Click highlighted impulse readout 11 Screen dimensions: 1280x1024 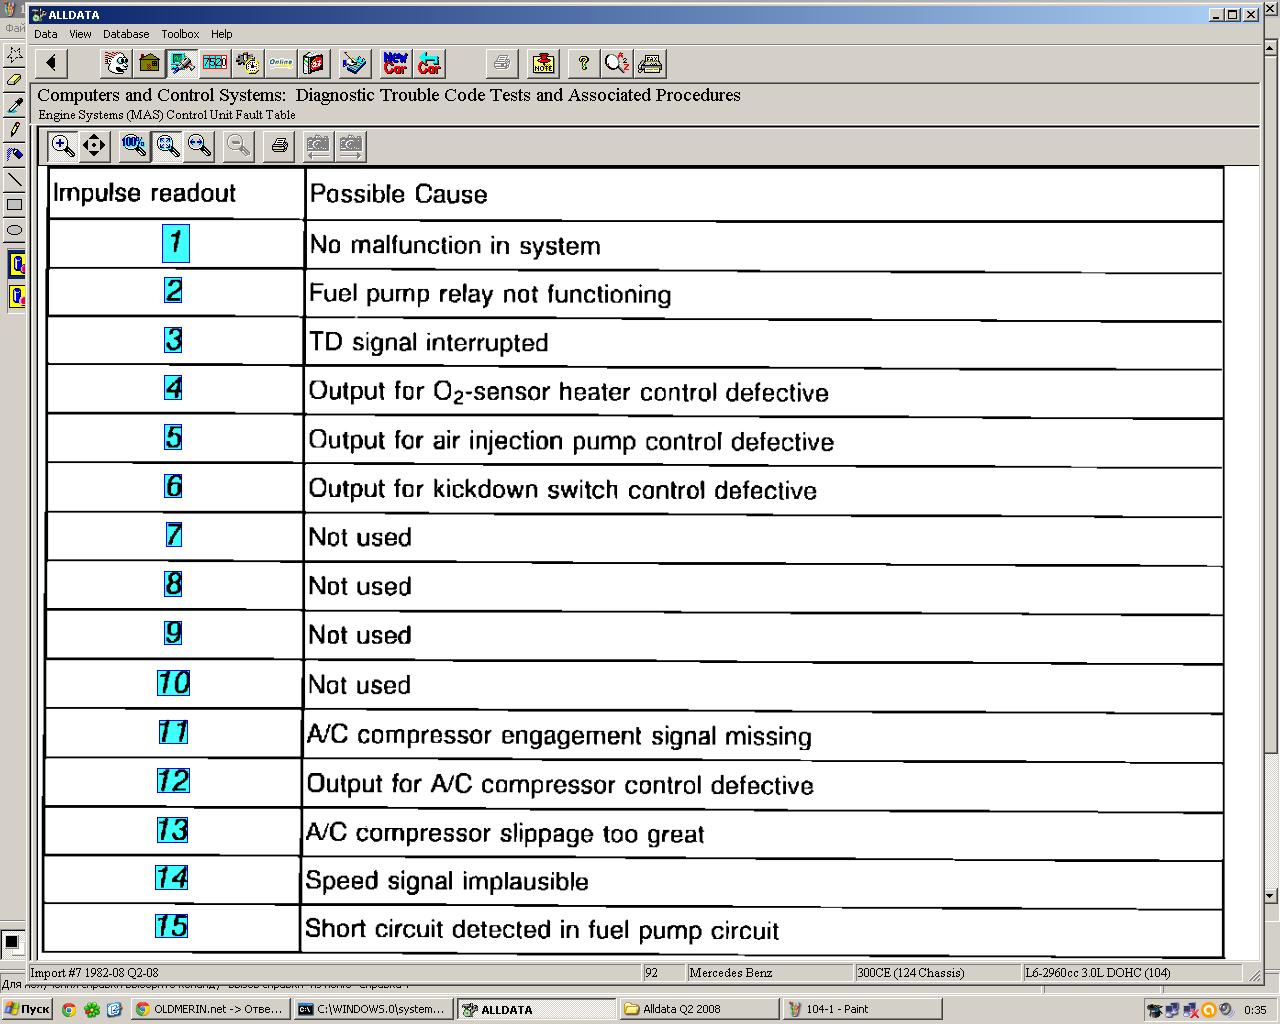click(174, 732)
